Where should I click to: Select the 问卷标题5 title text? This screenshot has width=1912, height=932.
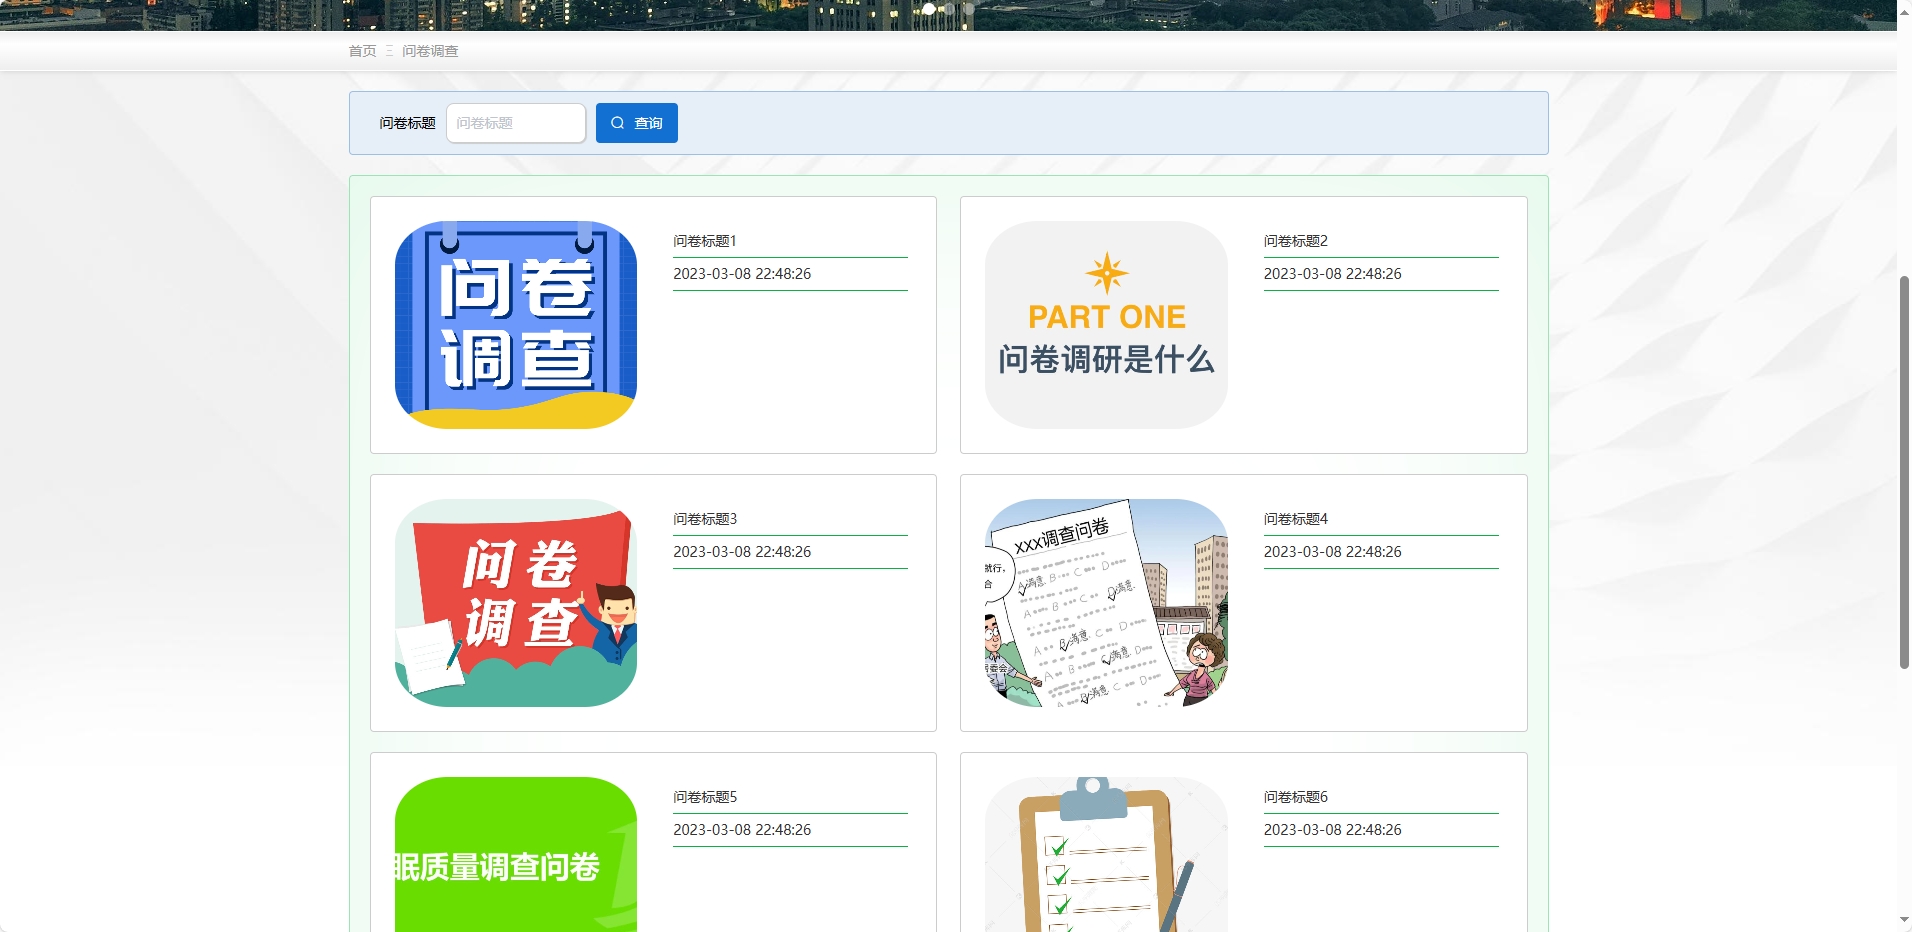pos(705,797)
